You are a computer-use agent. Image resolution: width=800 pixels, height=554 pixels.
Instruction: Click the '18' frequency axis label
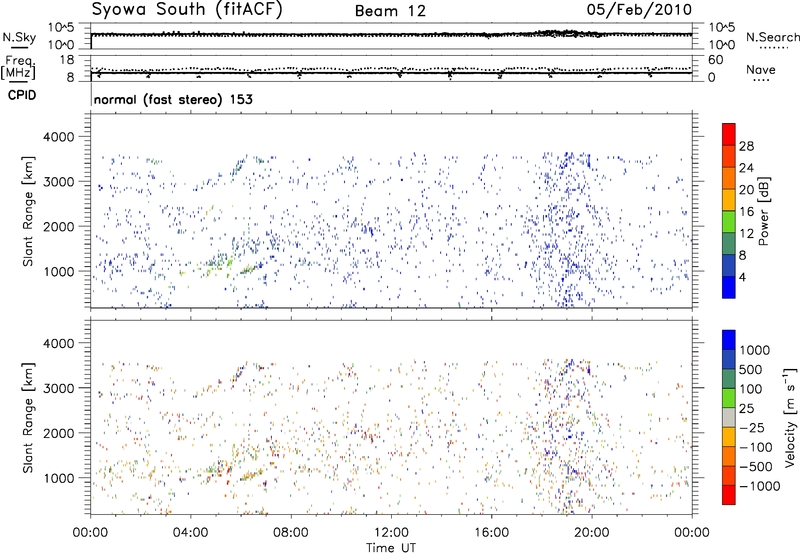pos(67,60)
